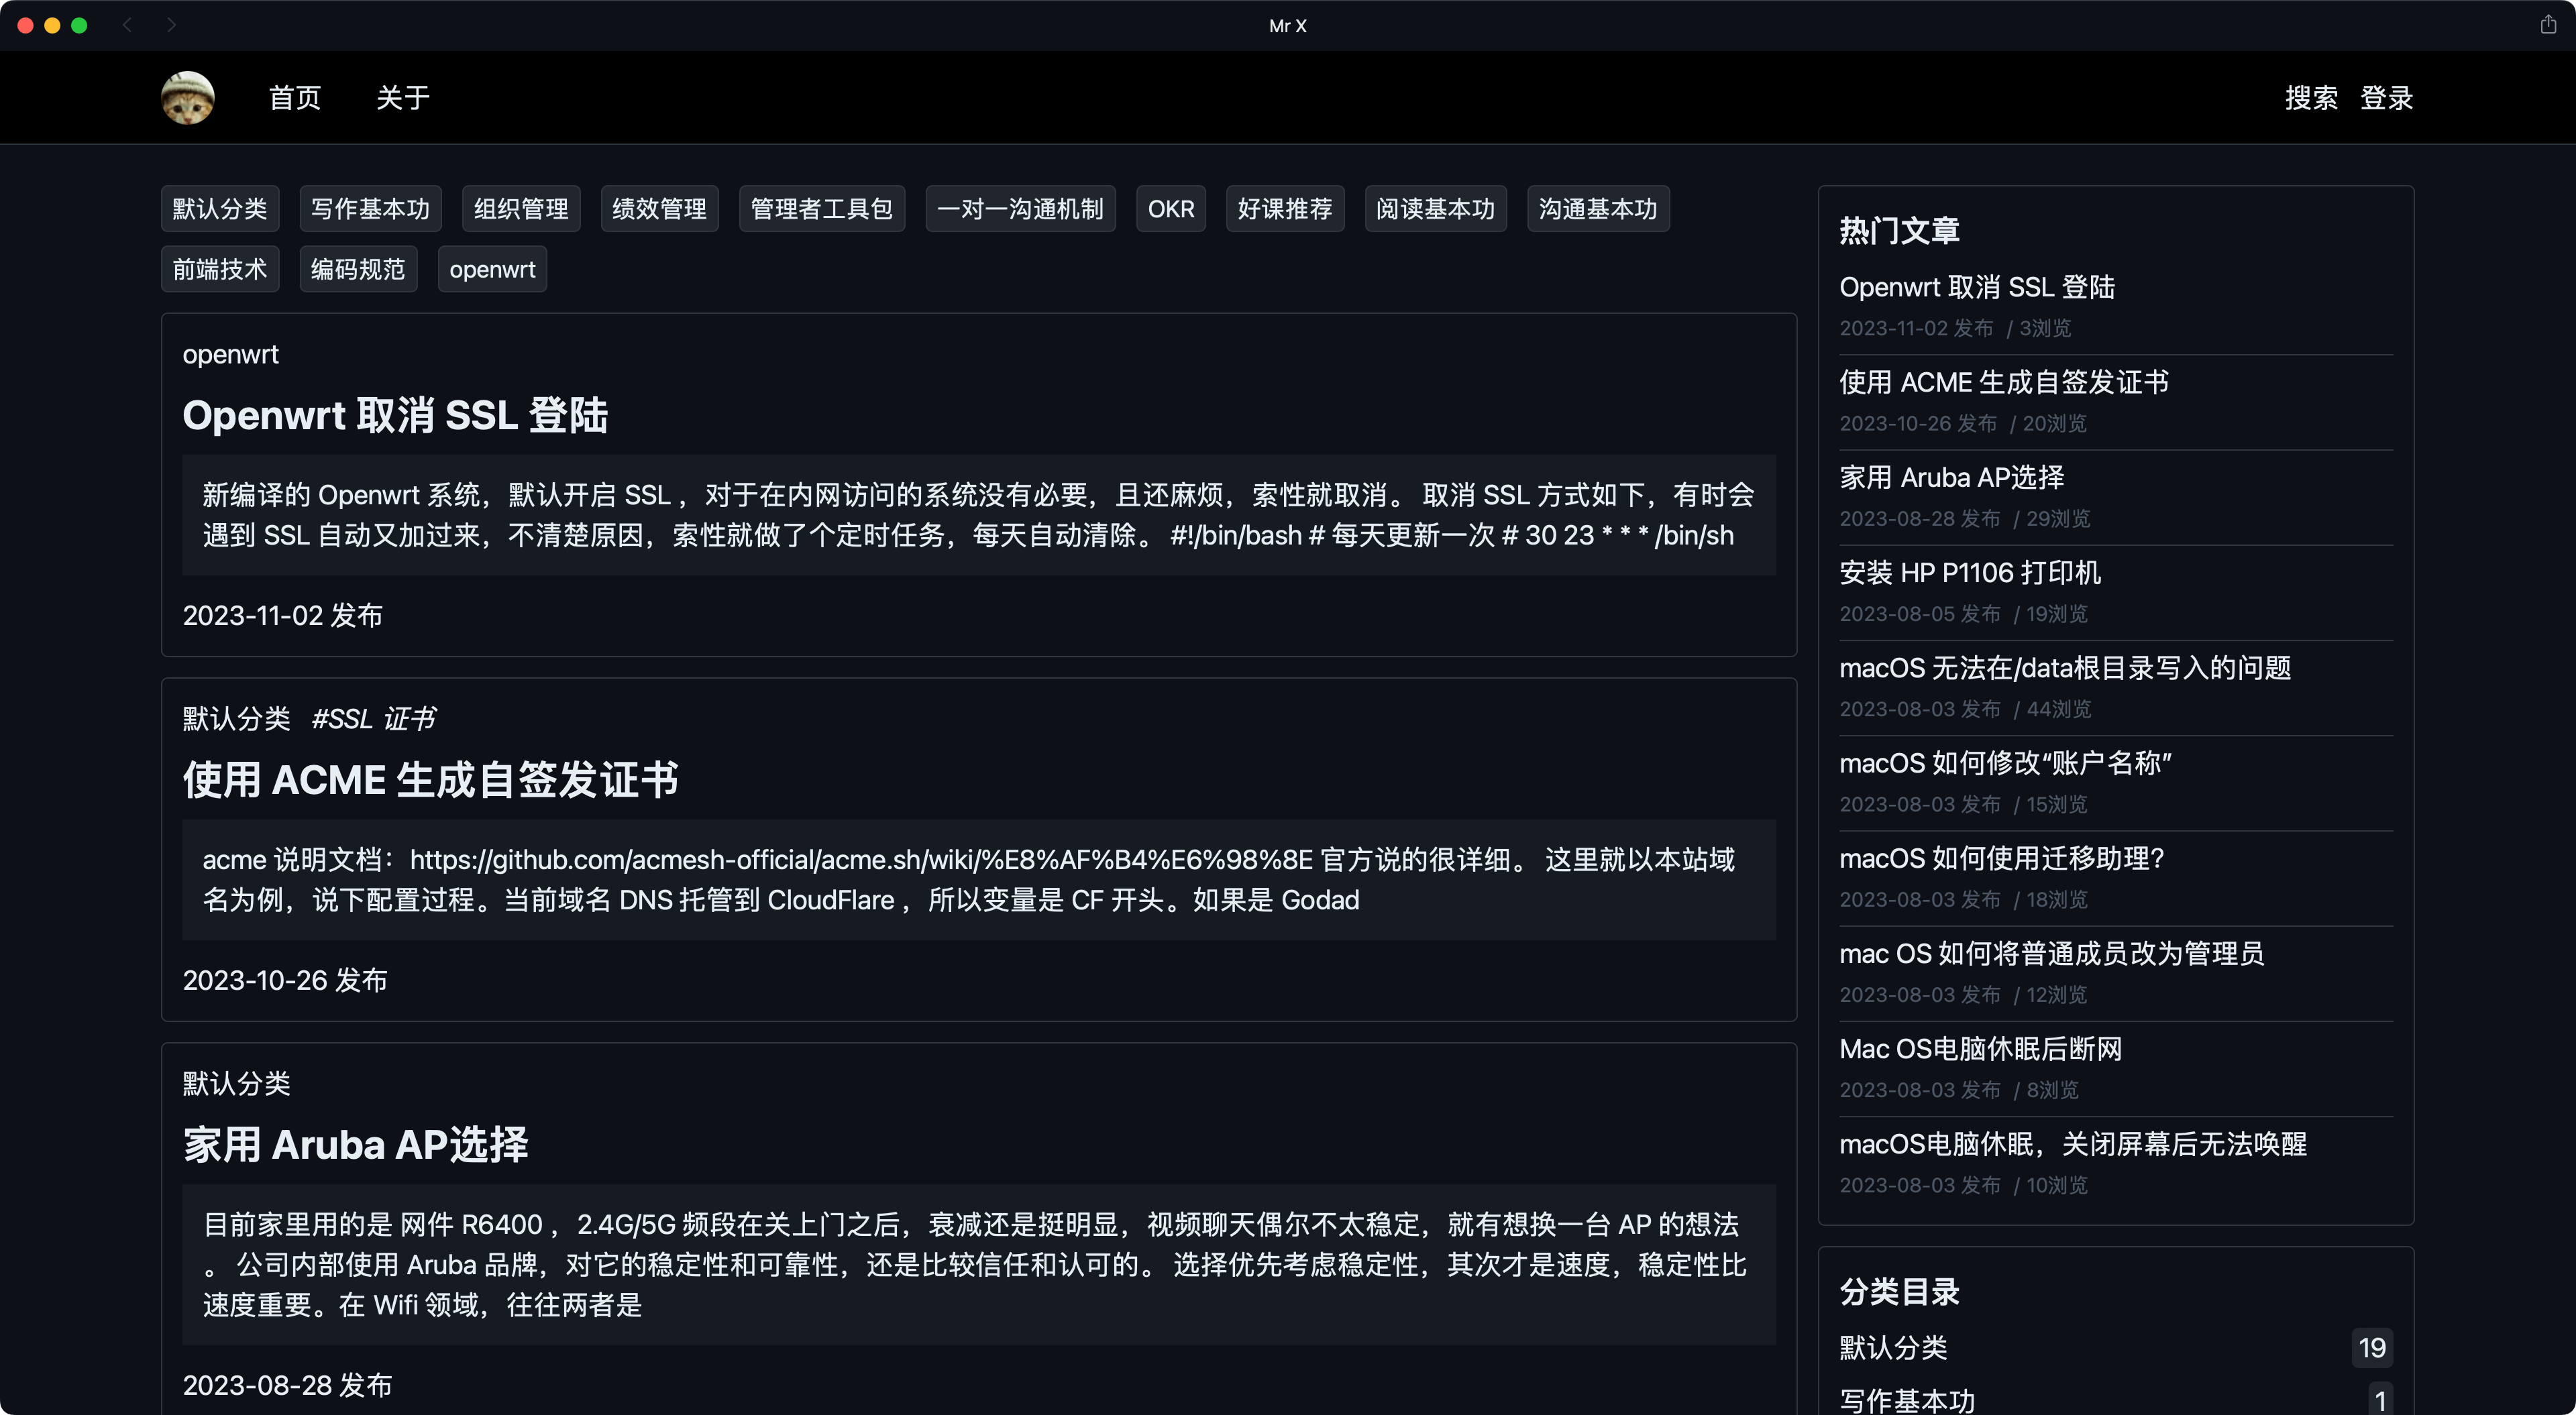Select the 前端技术 tag
This screenshot has height=1415, width=2576.
(x=220, y=270)
